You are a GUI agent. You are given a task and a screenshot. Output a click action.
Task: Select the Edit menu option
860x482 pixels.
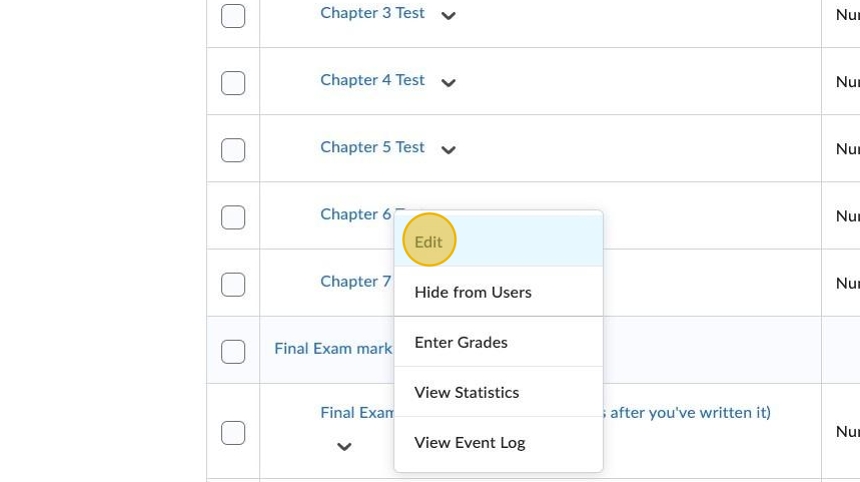pyautogui.click(x=429, y=242)
